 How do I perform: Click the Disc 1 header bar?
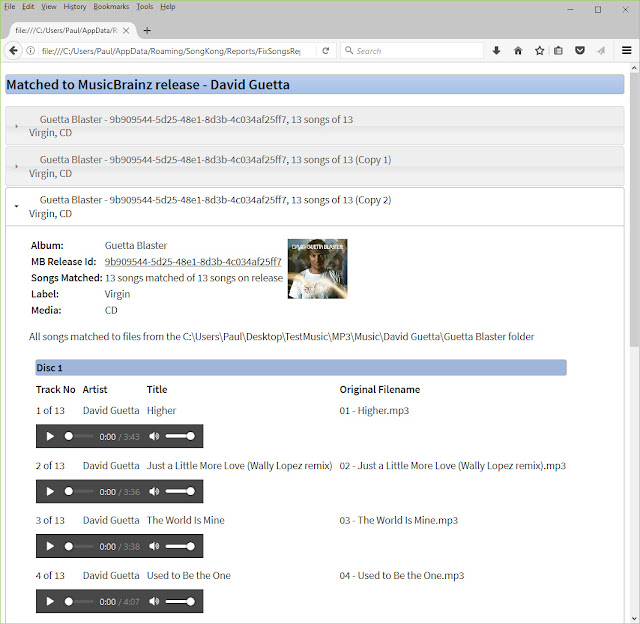click(x=301, y=367)
